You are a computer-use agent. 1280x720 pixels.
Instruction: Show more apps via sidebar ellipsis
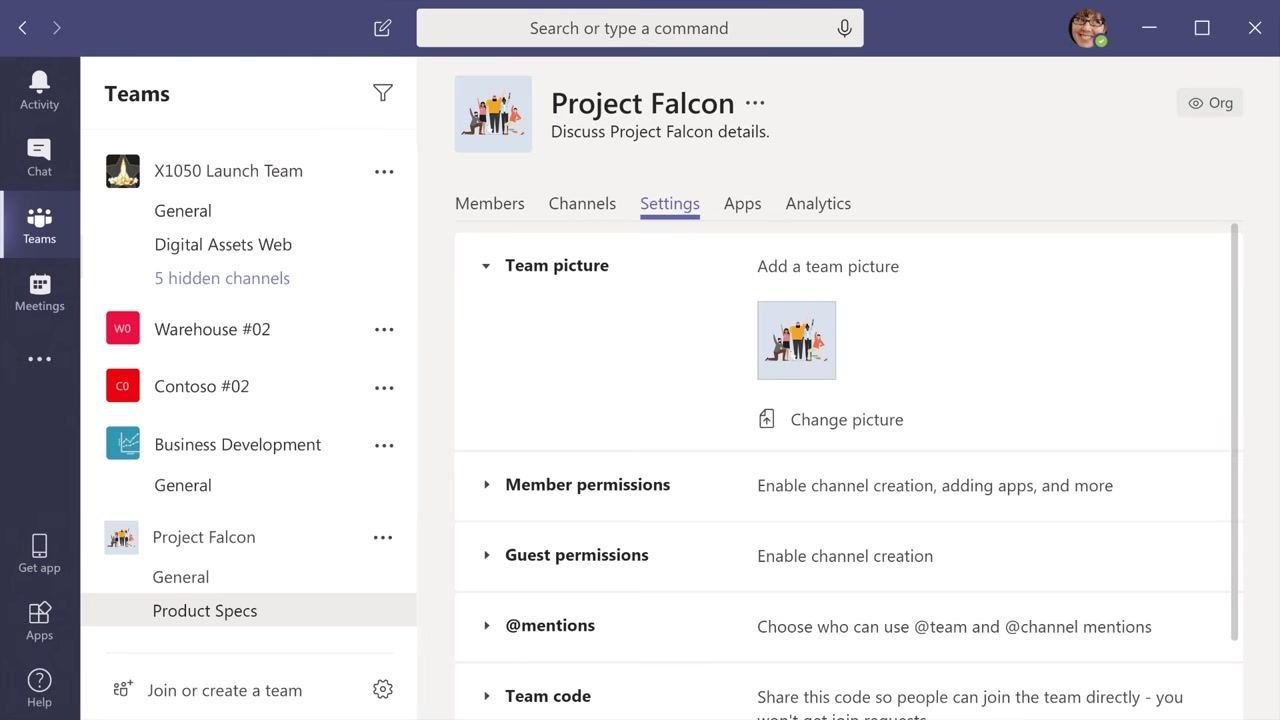point(39,359)
